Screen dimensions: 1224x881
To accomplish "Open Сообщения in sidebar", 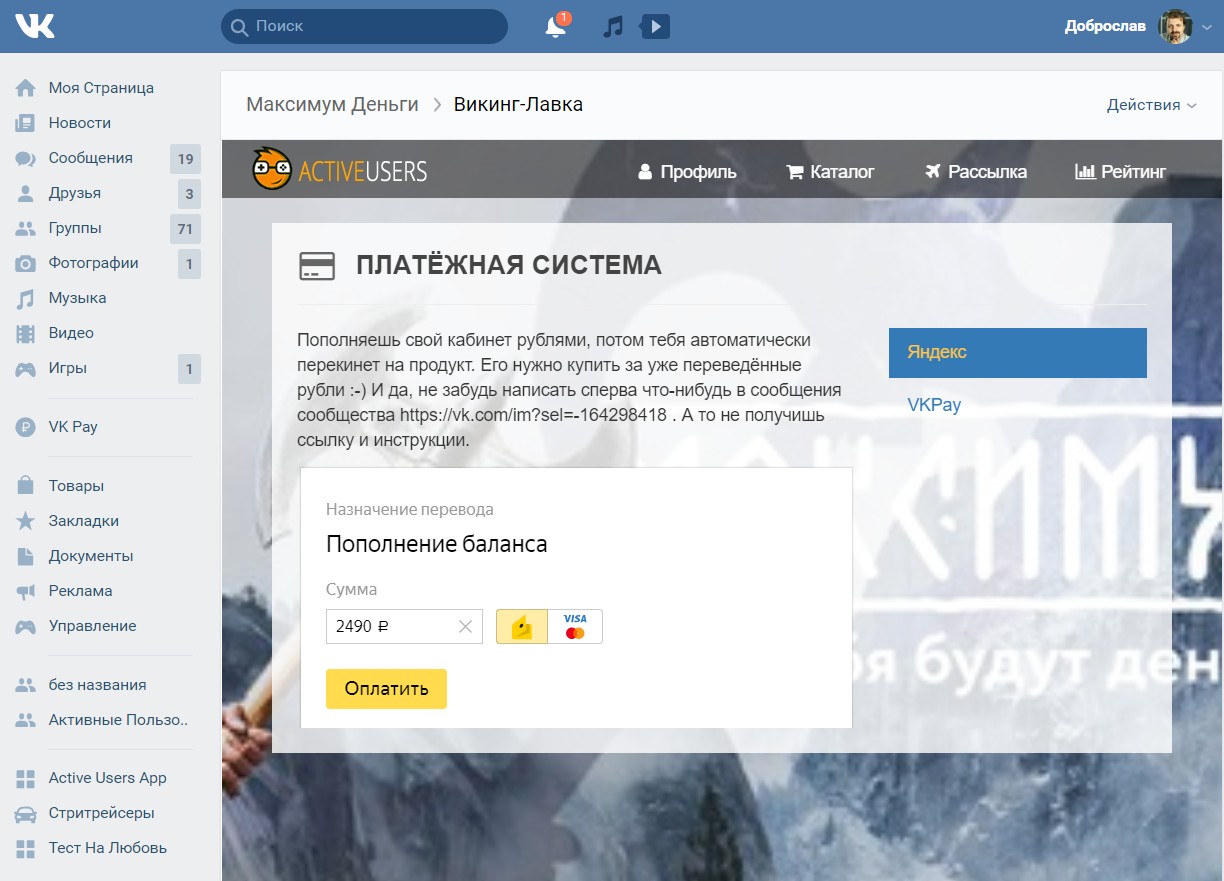I will point(91,158).
